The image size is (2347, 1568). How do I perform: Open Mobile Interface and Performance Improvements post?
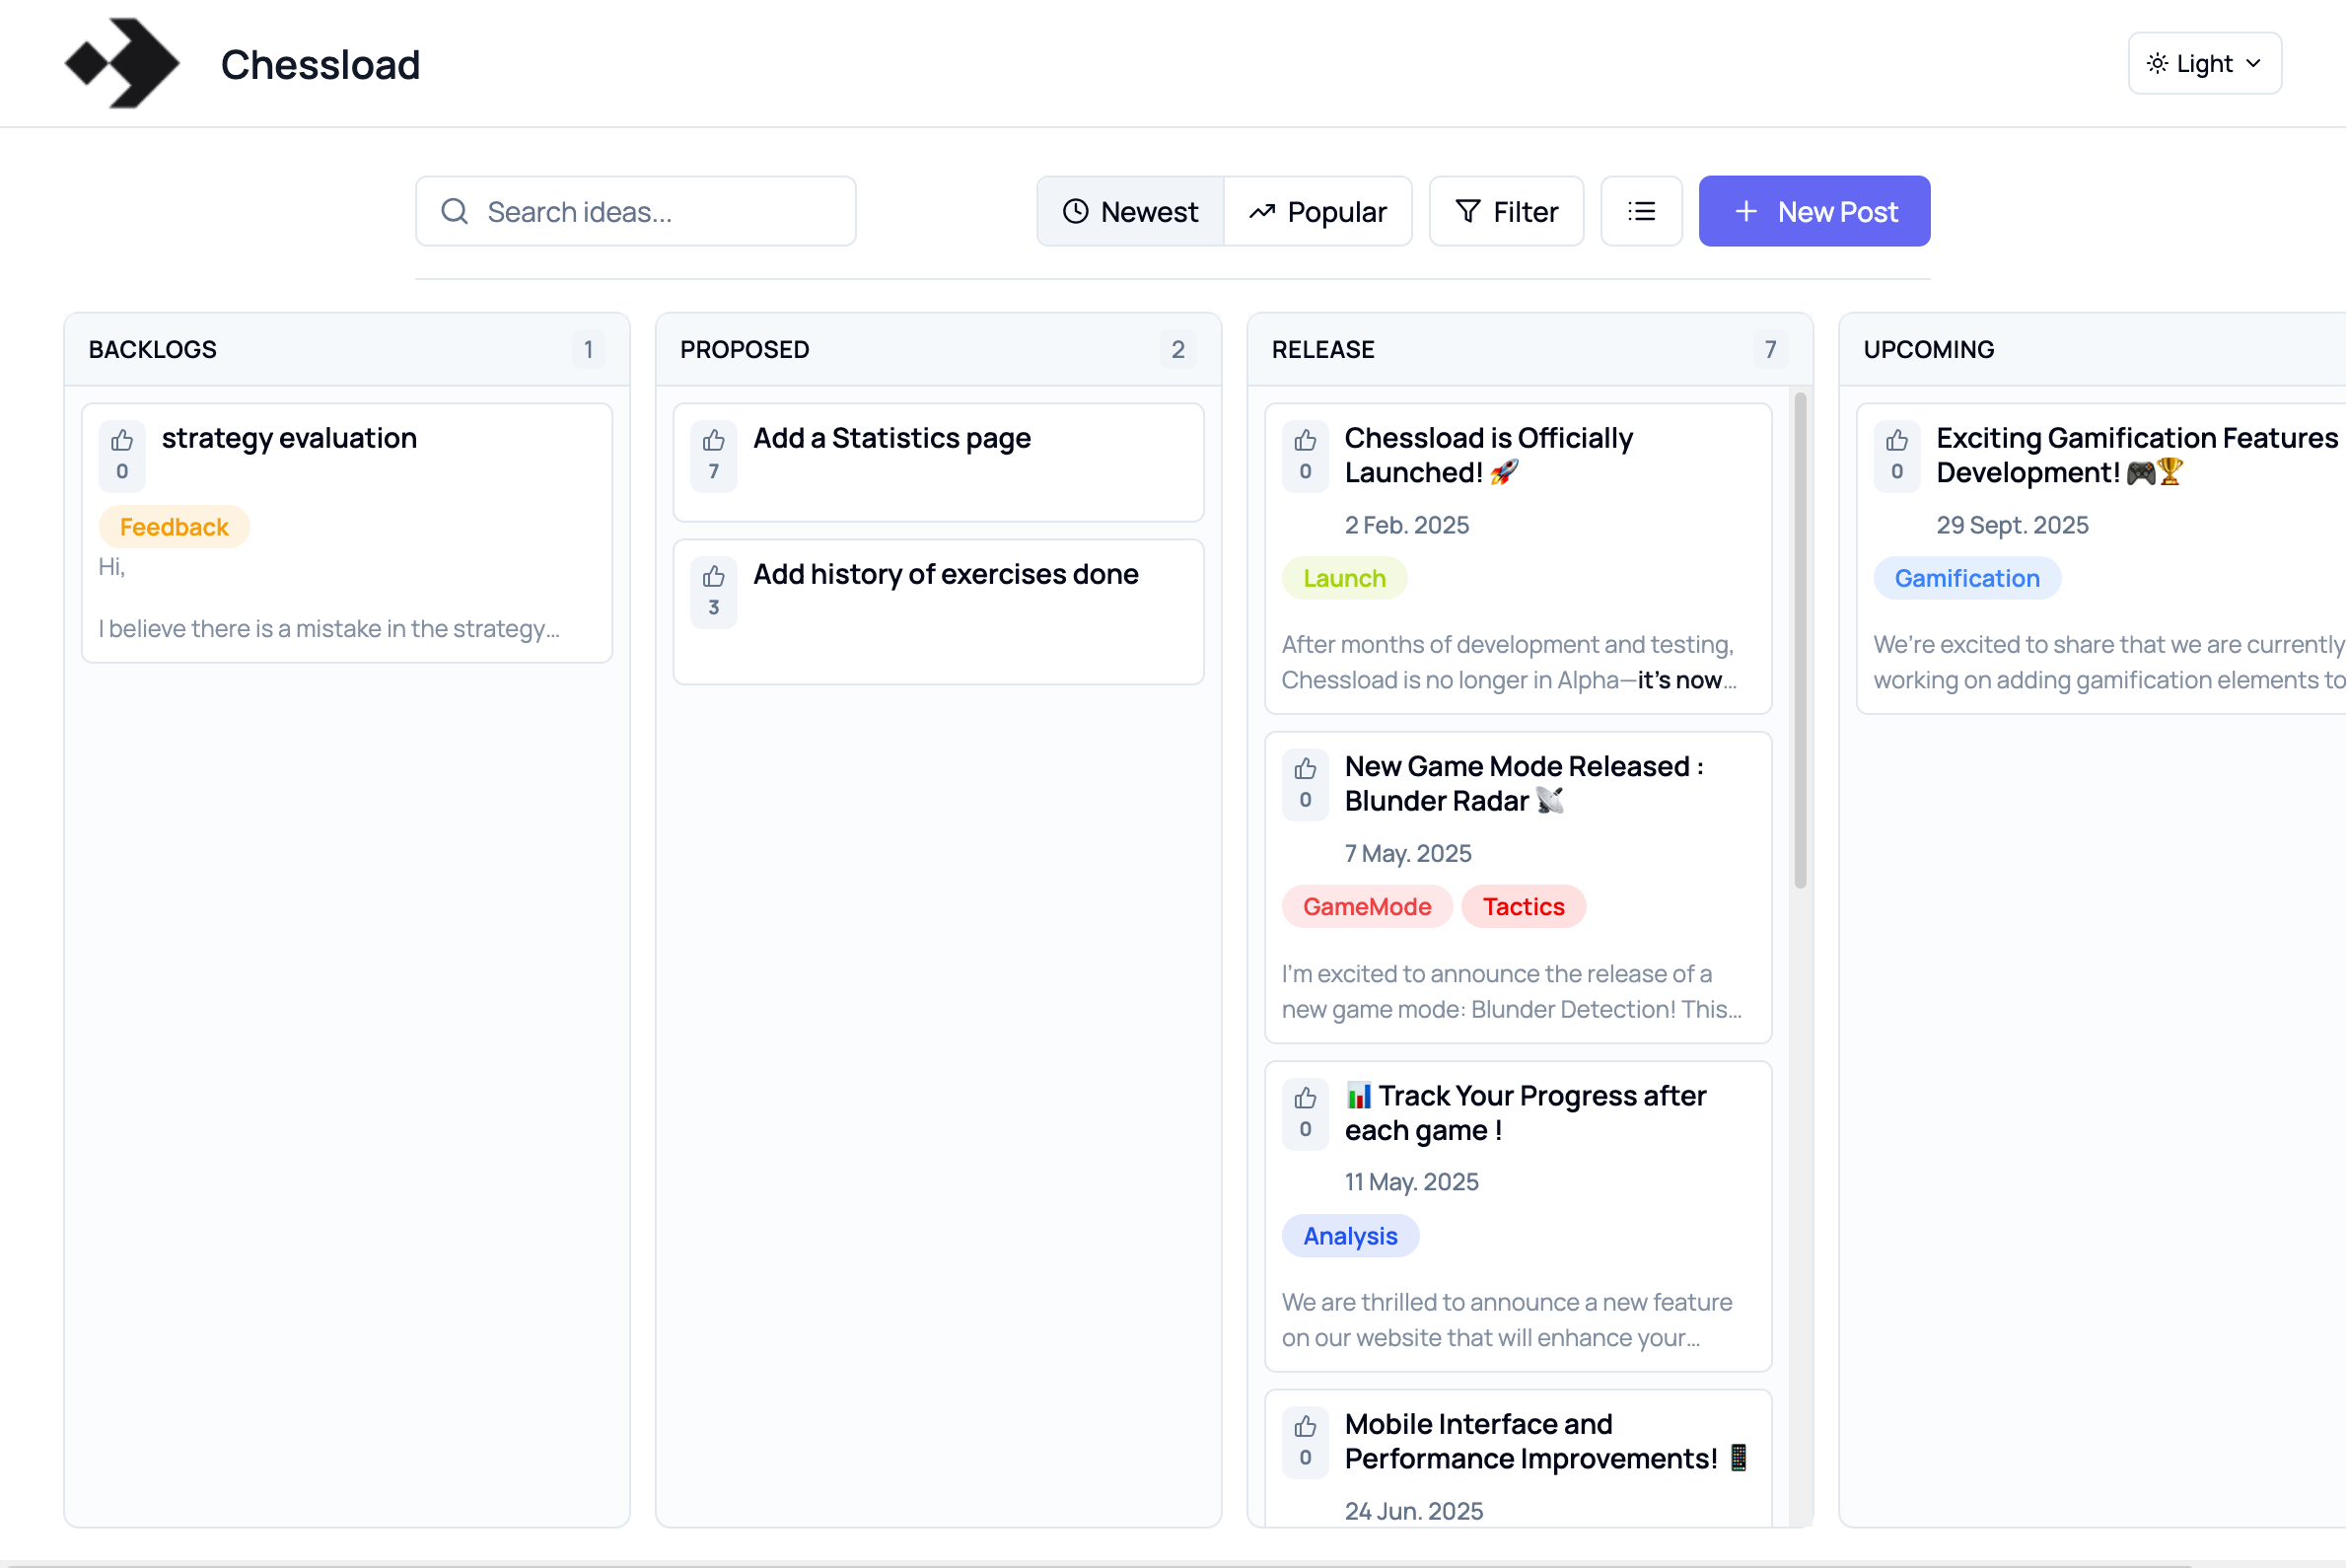(1530, 1441)
